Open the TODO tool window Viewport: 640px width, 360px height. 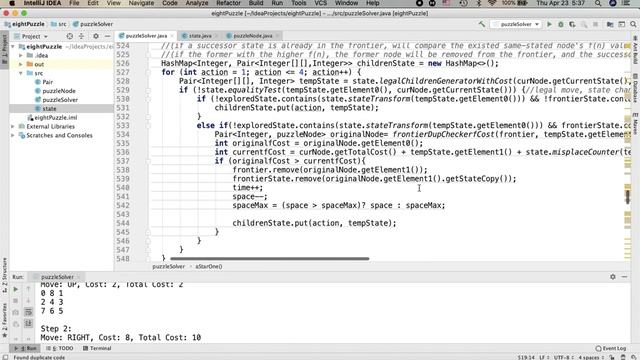tap(60, 348)
